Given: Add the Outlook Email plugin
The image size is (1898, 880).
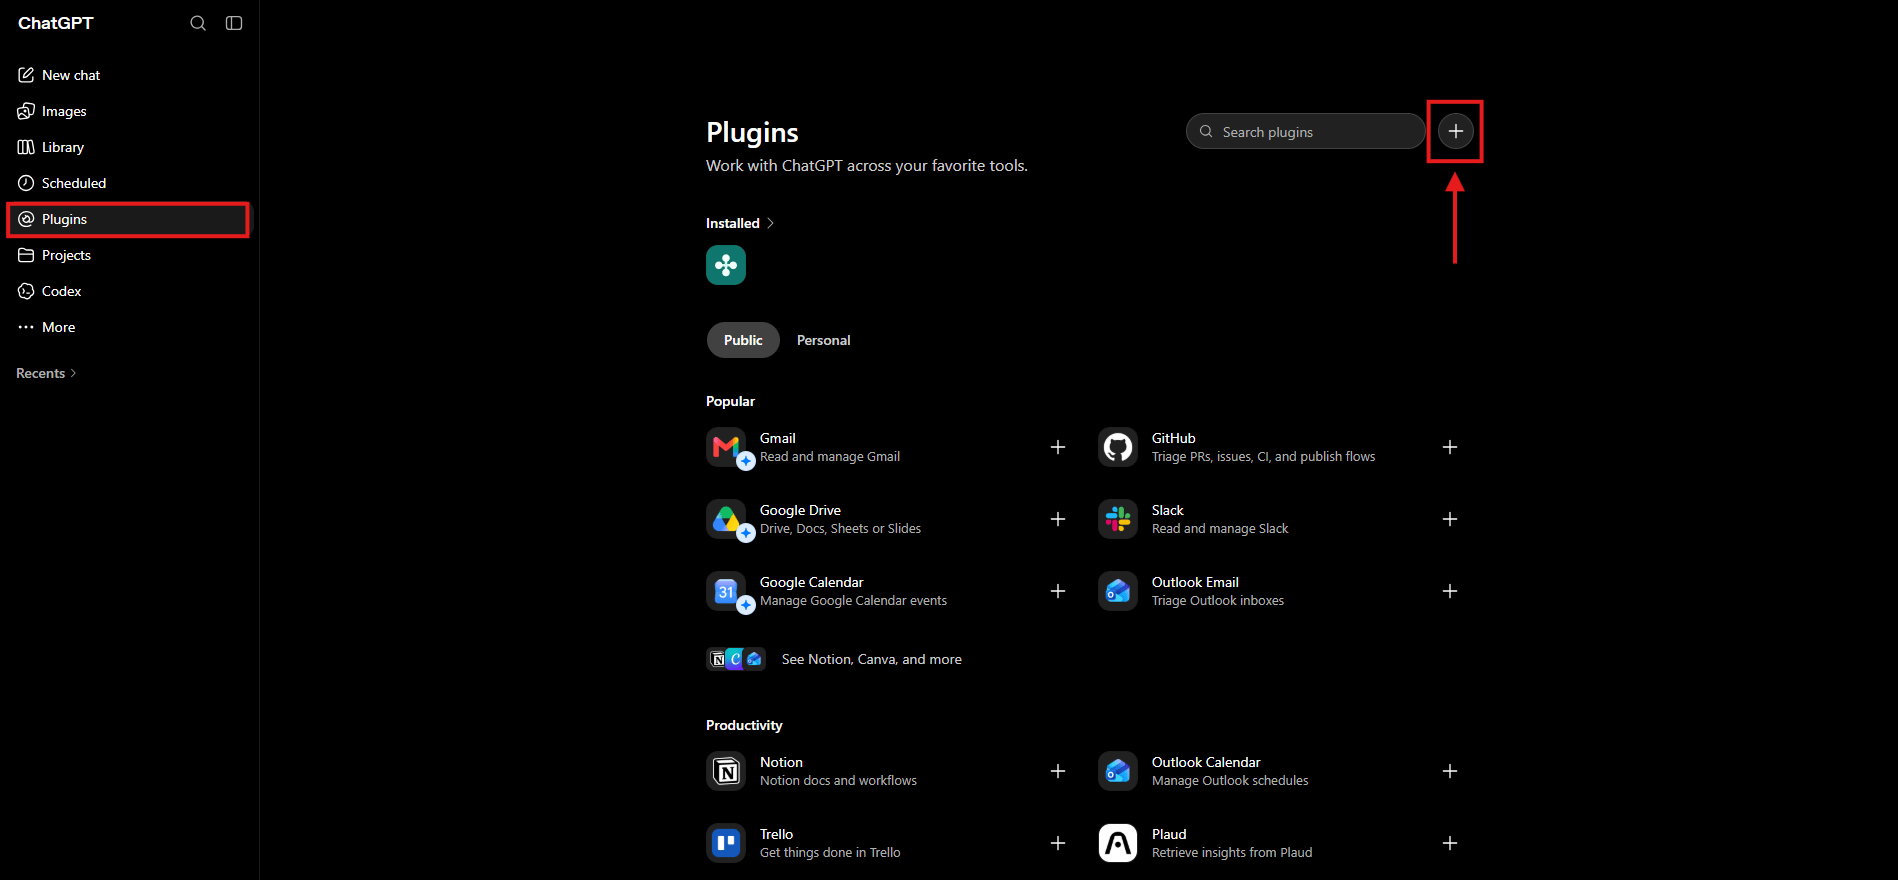Looking at the screenshot, I should [1450, 591].
